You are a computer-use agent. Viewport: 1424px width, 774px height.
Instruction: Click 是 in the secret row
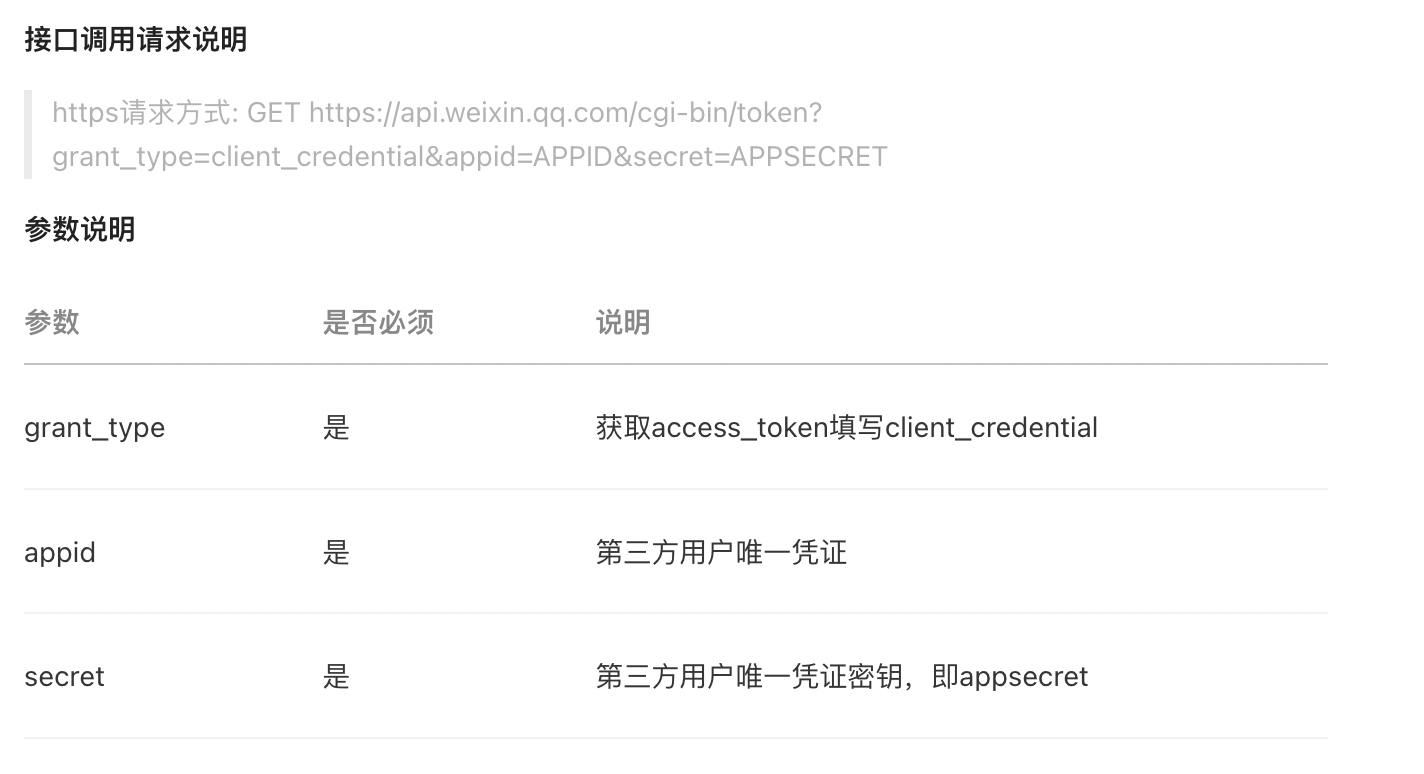tap(336, 677)
